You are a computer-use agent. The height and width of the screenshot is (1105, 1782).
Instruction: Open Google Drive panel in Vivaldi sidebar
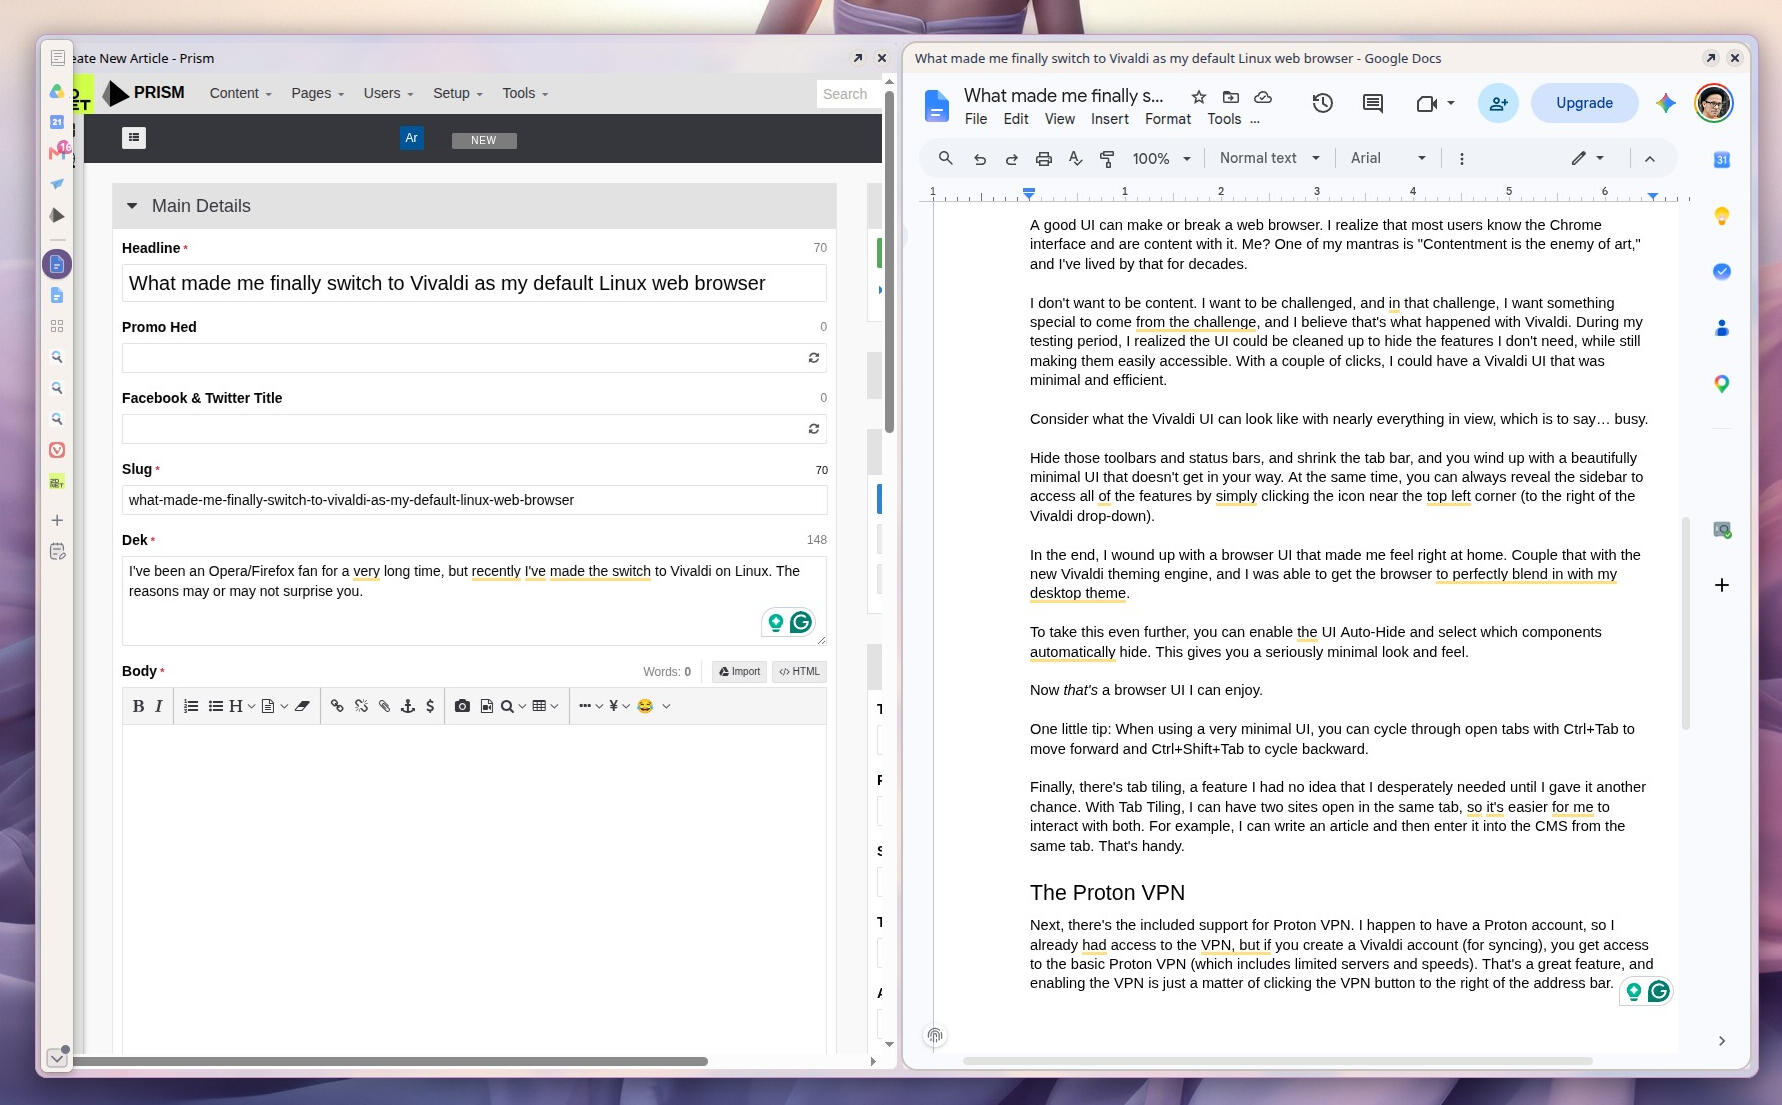pos(57,91)
